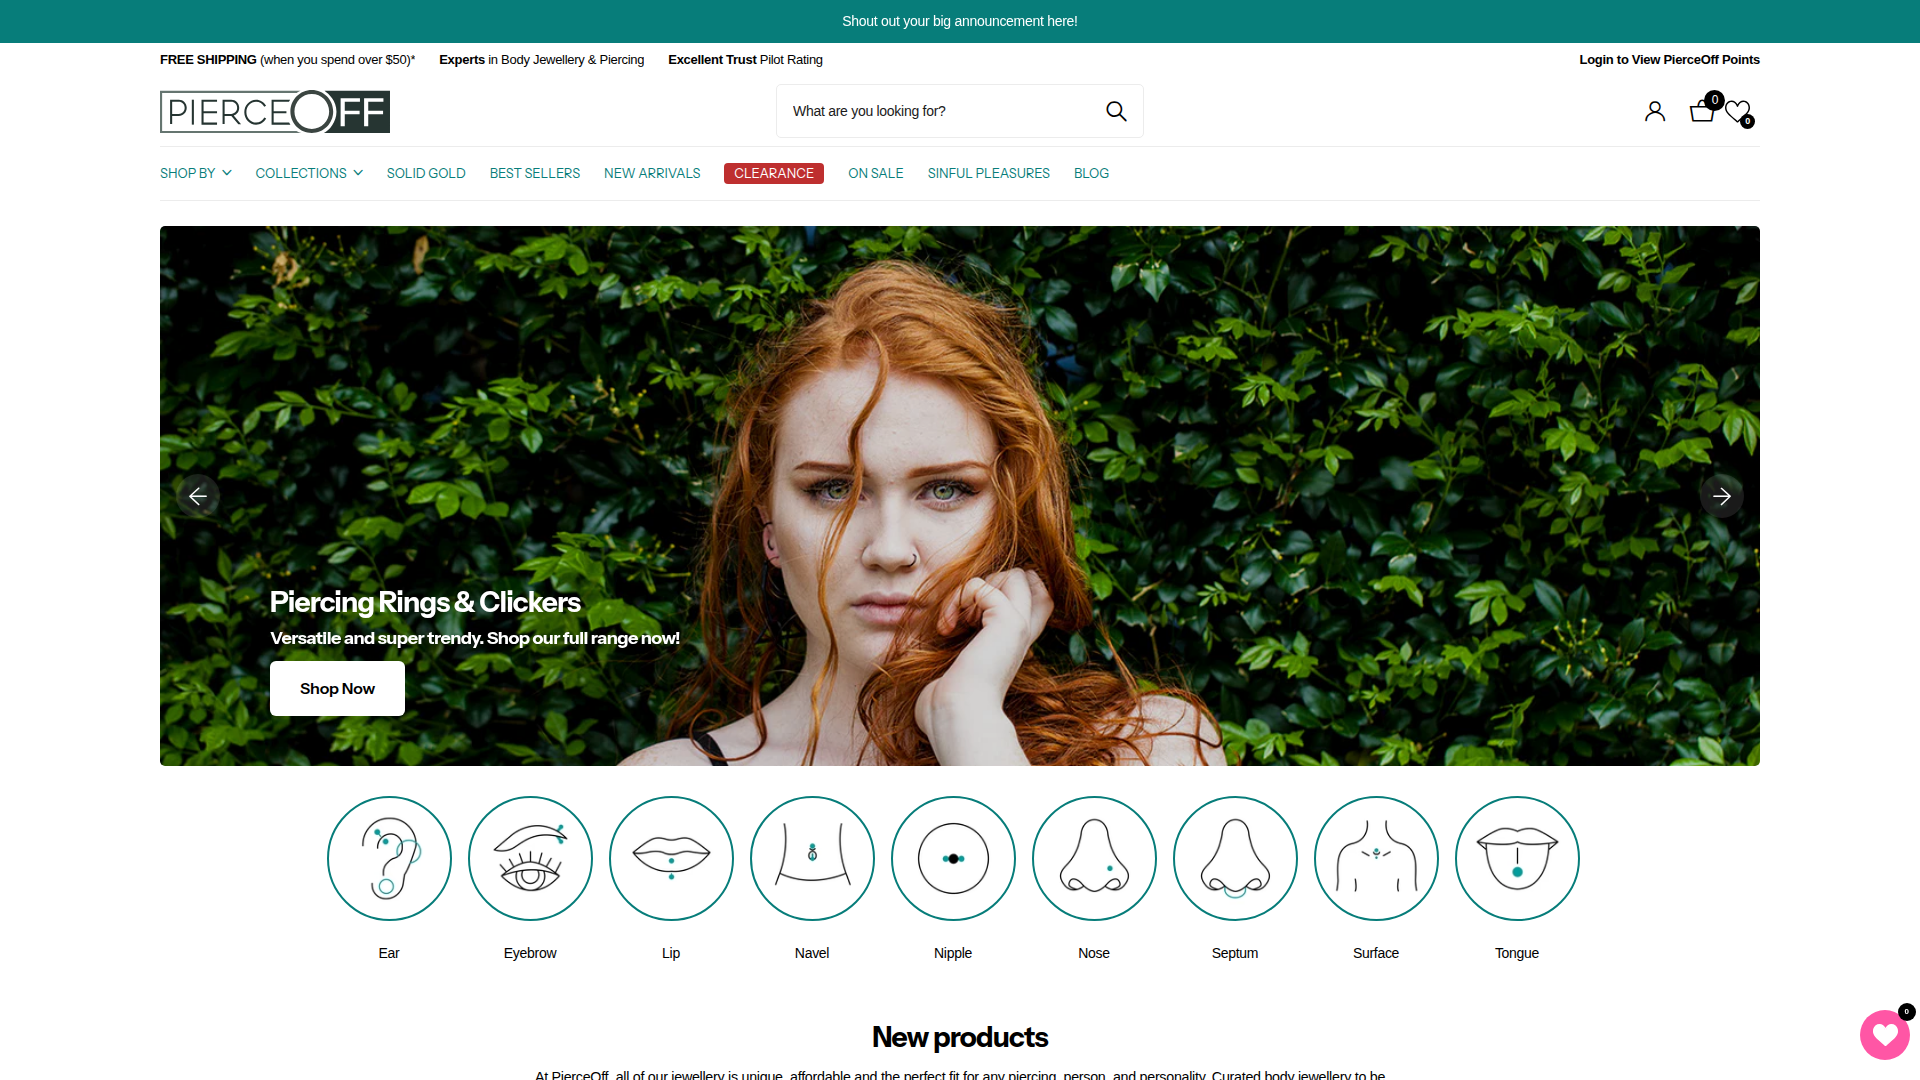This screenshot has height=1080, width=1920.
Task: Pick the Navel piercing category icon
Action: [812, 858]
